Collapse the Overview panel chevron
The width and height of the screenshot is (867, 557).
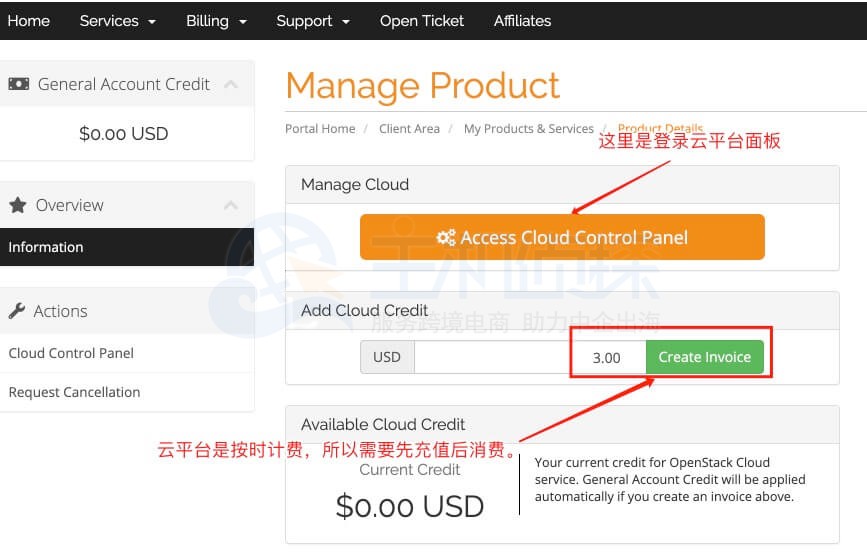(231, 205)
